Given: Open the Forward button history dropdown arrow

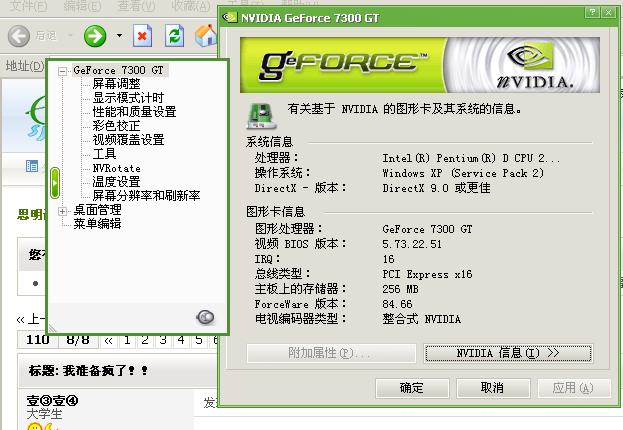Looking at the screenshot, I should click(119, 36).
